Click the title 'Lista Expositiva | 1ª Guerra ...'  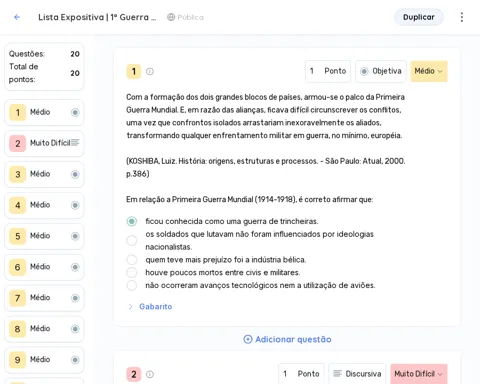click(x=97, y=17)
